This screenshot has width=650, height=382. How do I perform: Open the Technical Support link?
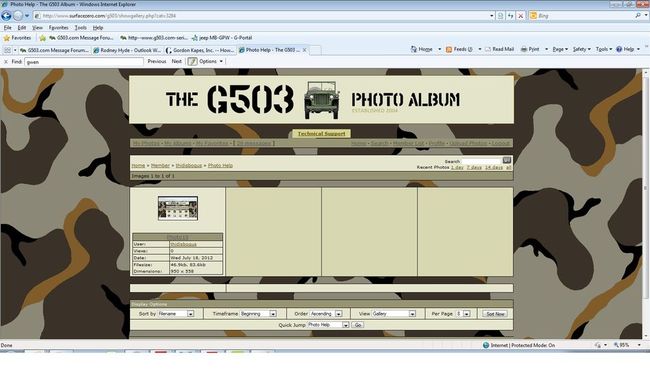[321, 133]
